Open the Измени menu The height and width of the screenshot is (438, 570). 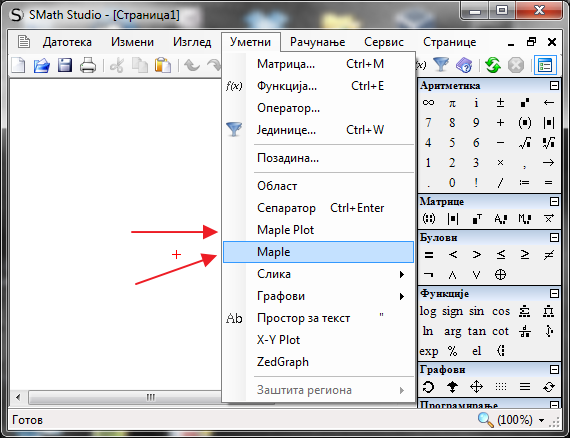132,42
